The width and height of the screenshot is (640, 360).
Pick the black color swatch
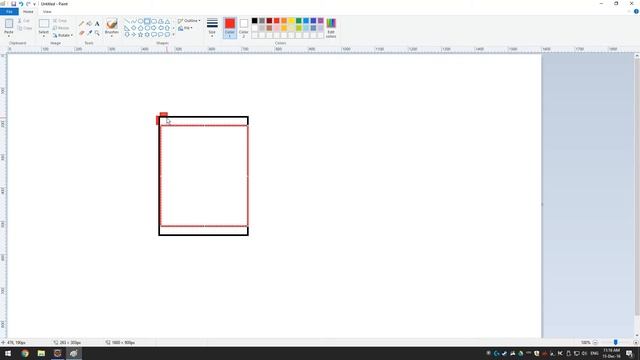[255, 21]
